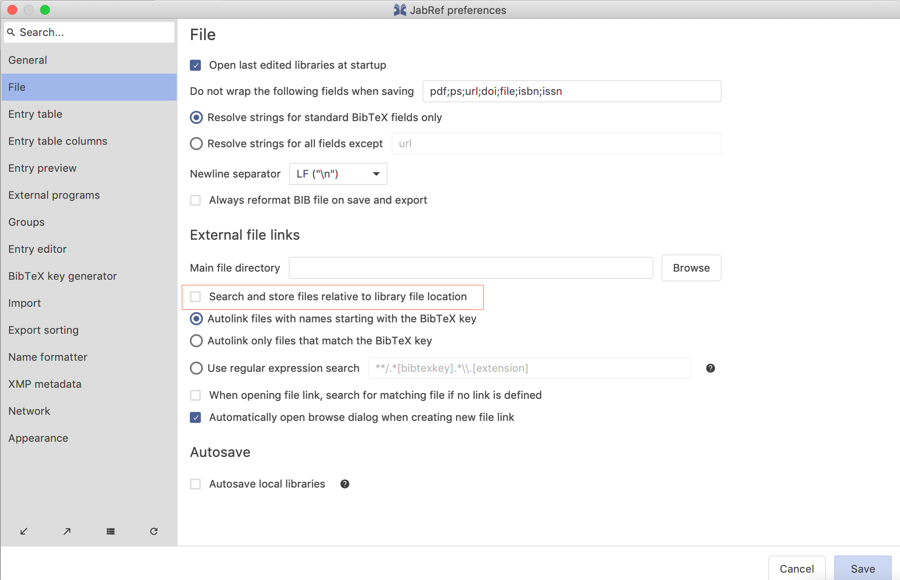Screen dimensions: 900x580
Task: Open the Appearance settings section
Action: click(38, 437)
